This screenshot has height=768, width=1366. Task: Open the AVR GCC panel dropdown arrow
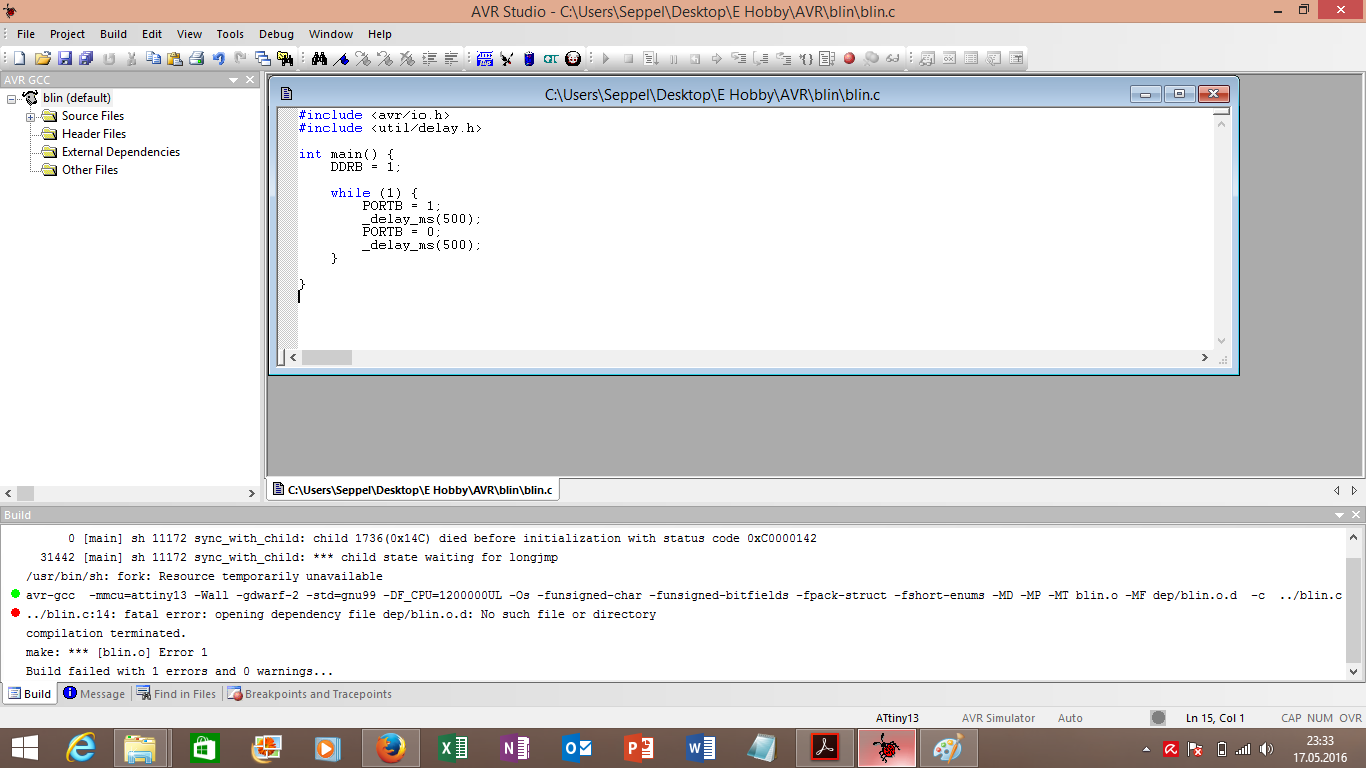(x=234, y=80)
